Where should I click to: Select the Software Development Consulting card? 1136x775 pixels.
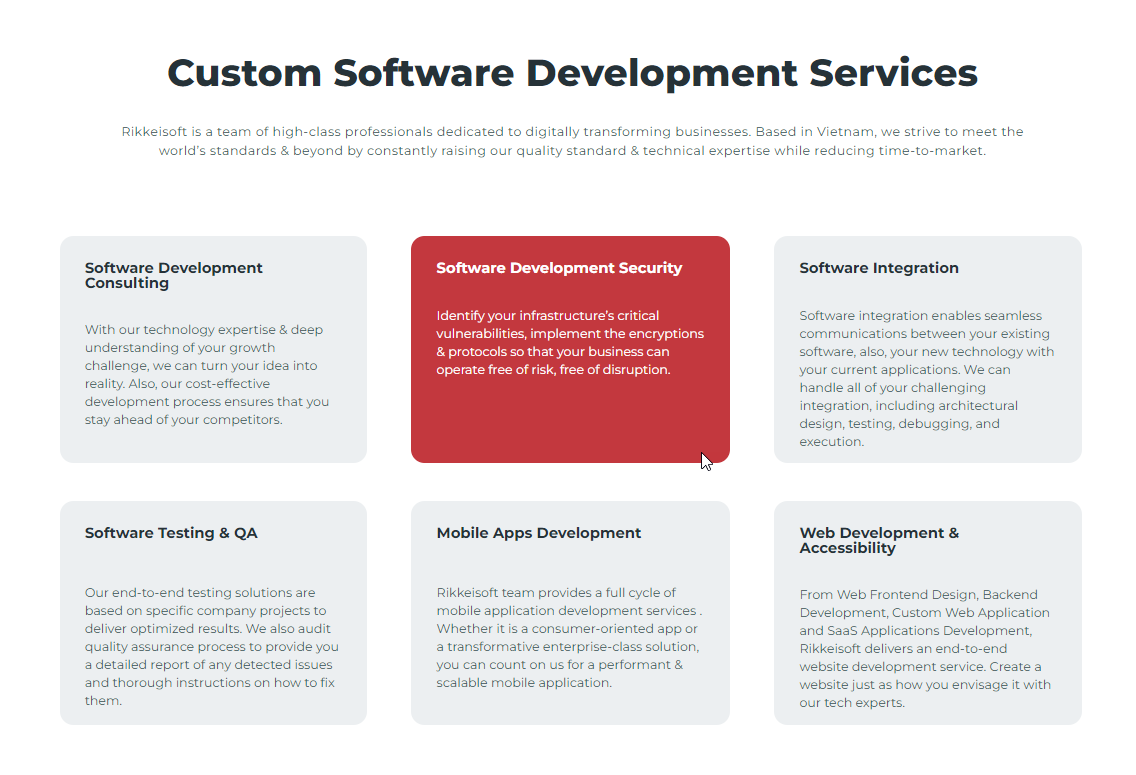pyautogui.click(x=213, y=349)
